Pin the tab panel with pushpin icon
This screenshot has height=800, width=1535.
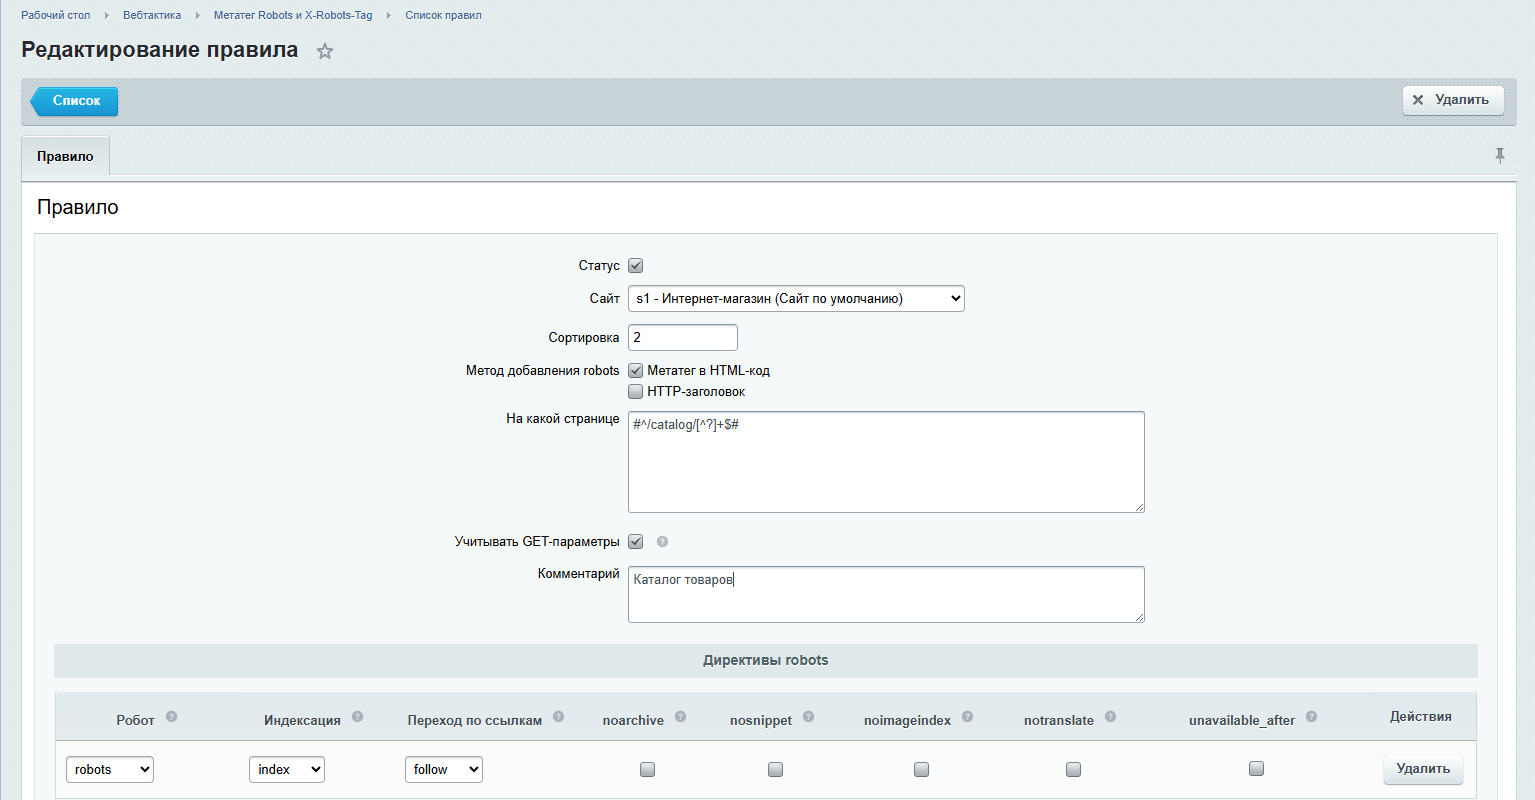[x=1500, y=155]
